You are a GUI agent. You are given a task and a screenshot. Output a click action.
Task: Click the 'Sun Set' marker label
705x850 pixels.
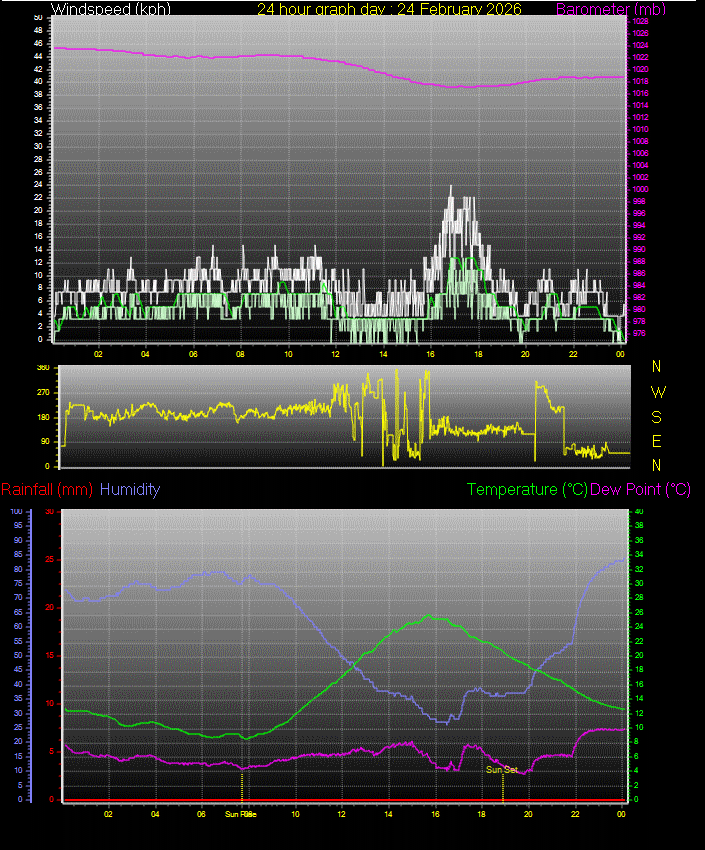[x=501, y=769]
